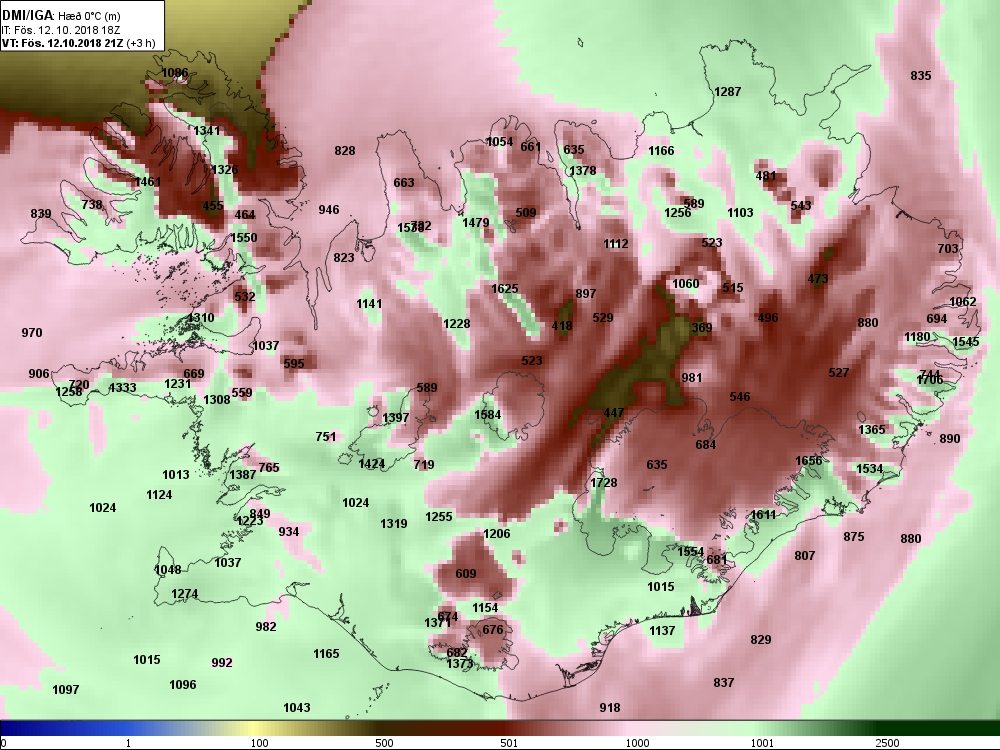Viewport: 1000px width, 750px height.
Task: Select the map value '1124'
Action: point(159,495)
